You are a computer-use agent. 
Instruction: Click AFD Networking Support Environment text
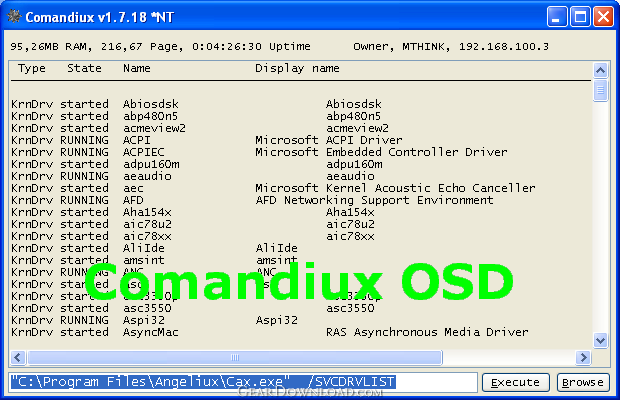[x=374, y=200]
